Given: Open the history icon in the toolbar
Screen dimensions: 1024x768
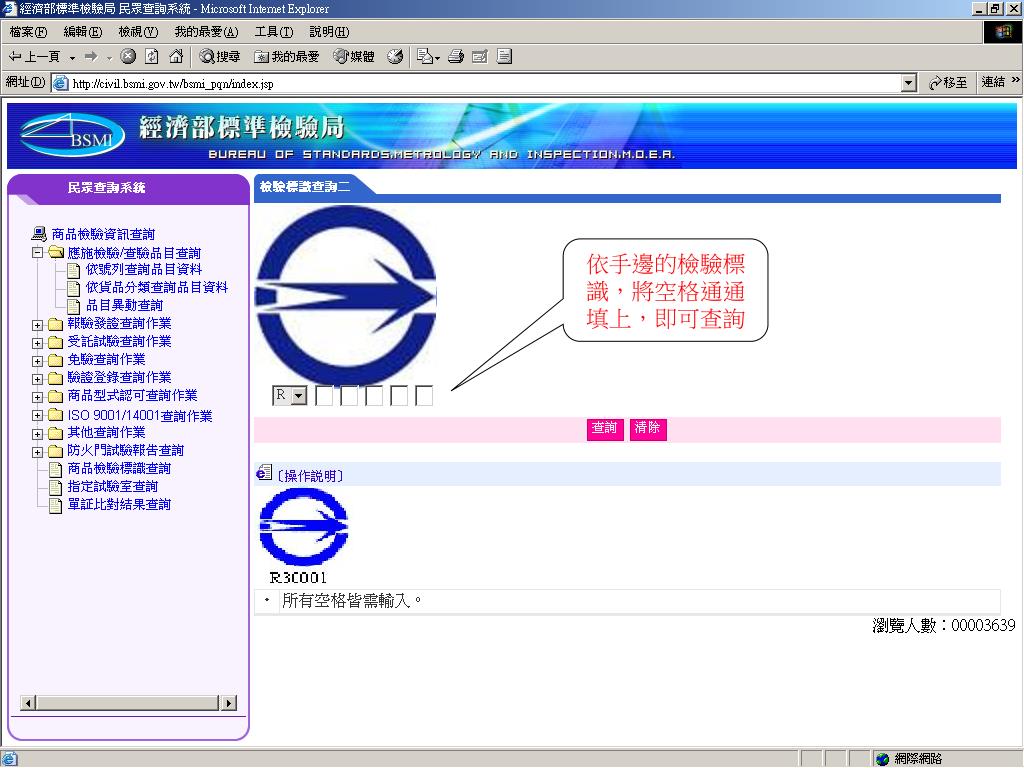Looking at the screenshot, I should click(x=394, y=57).
